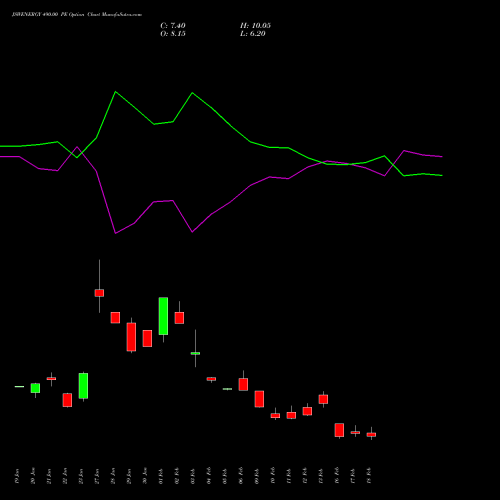Click the 13 Feb date axis label
500x500 pixels.
(321, 476)
